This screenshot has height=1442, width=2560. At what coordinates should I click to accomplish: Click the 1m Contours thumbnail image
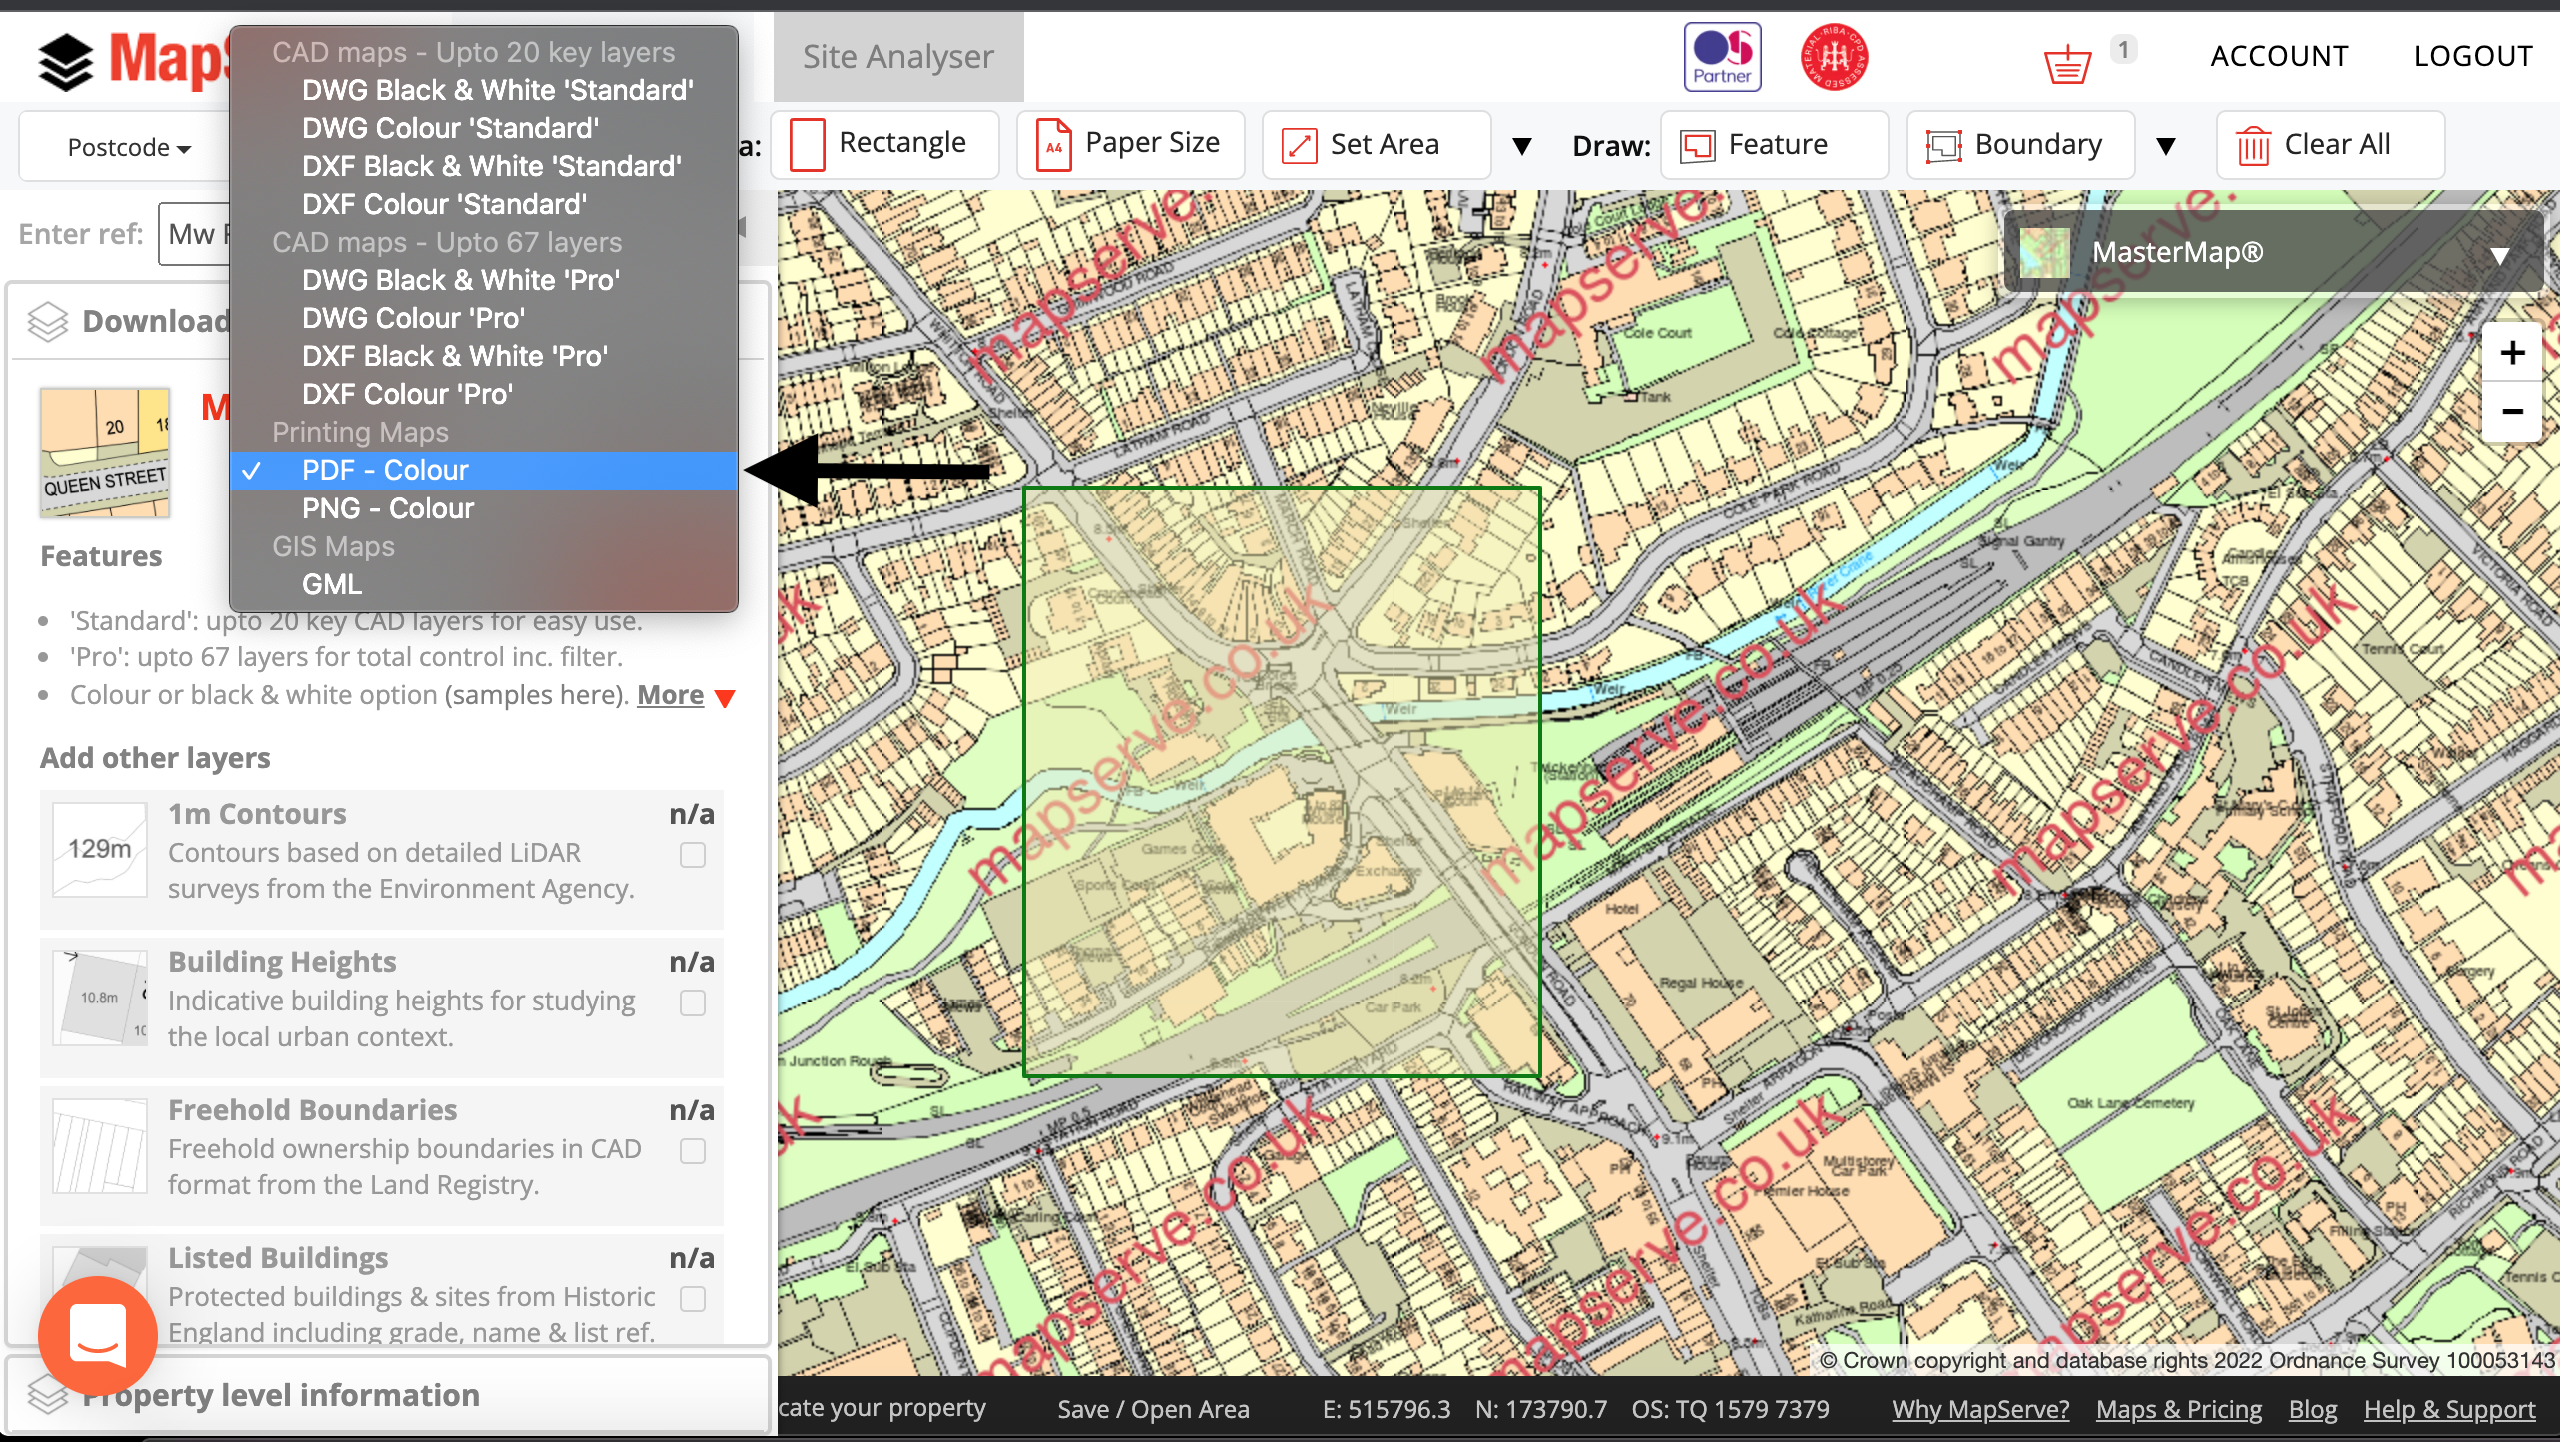(100, 850)
